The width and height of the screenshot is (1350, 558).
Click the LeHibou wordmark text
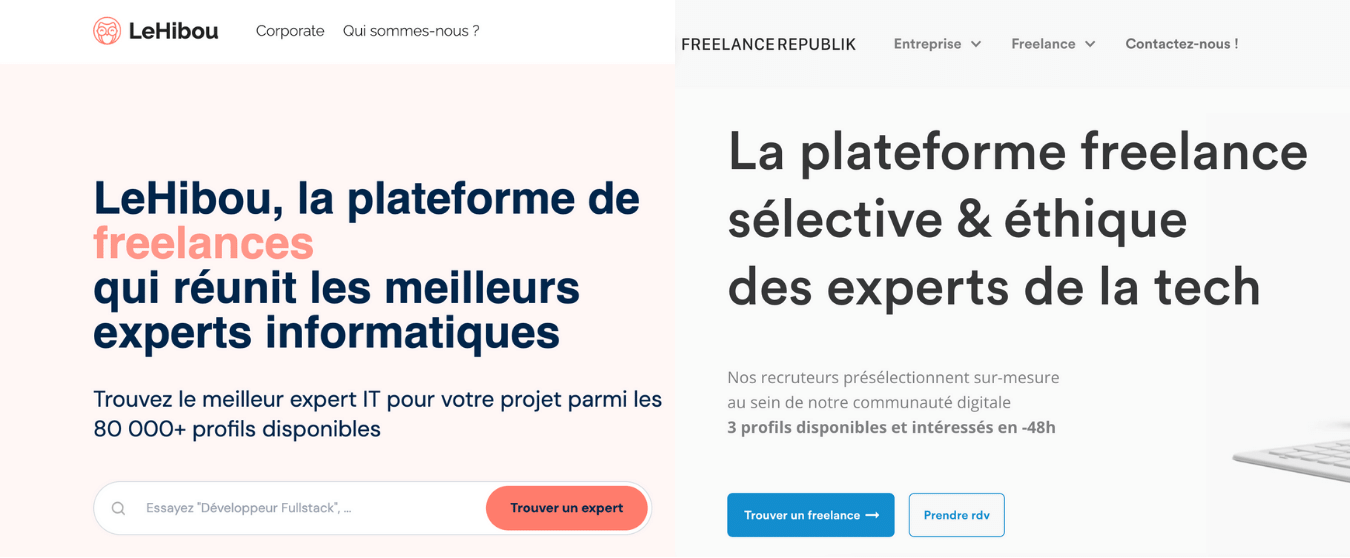click(x=173, y=31)
